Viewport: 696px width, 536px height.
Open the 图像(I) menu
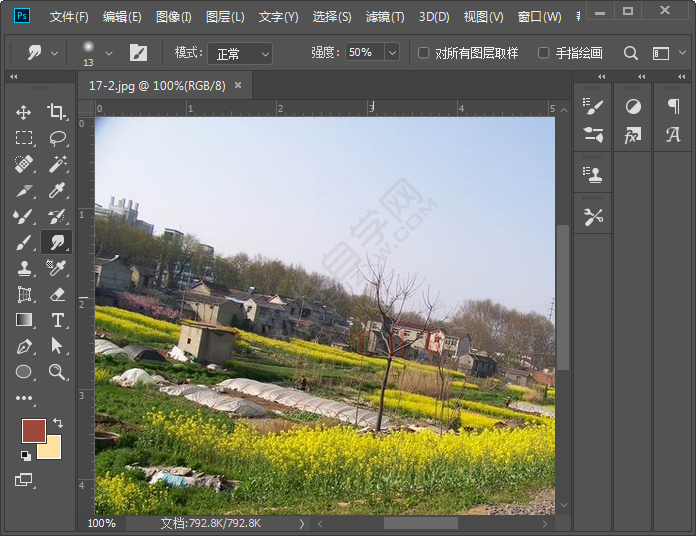click(174, 17)
